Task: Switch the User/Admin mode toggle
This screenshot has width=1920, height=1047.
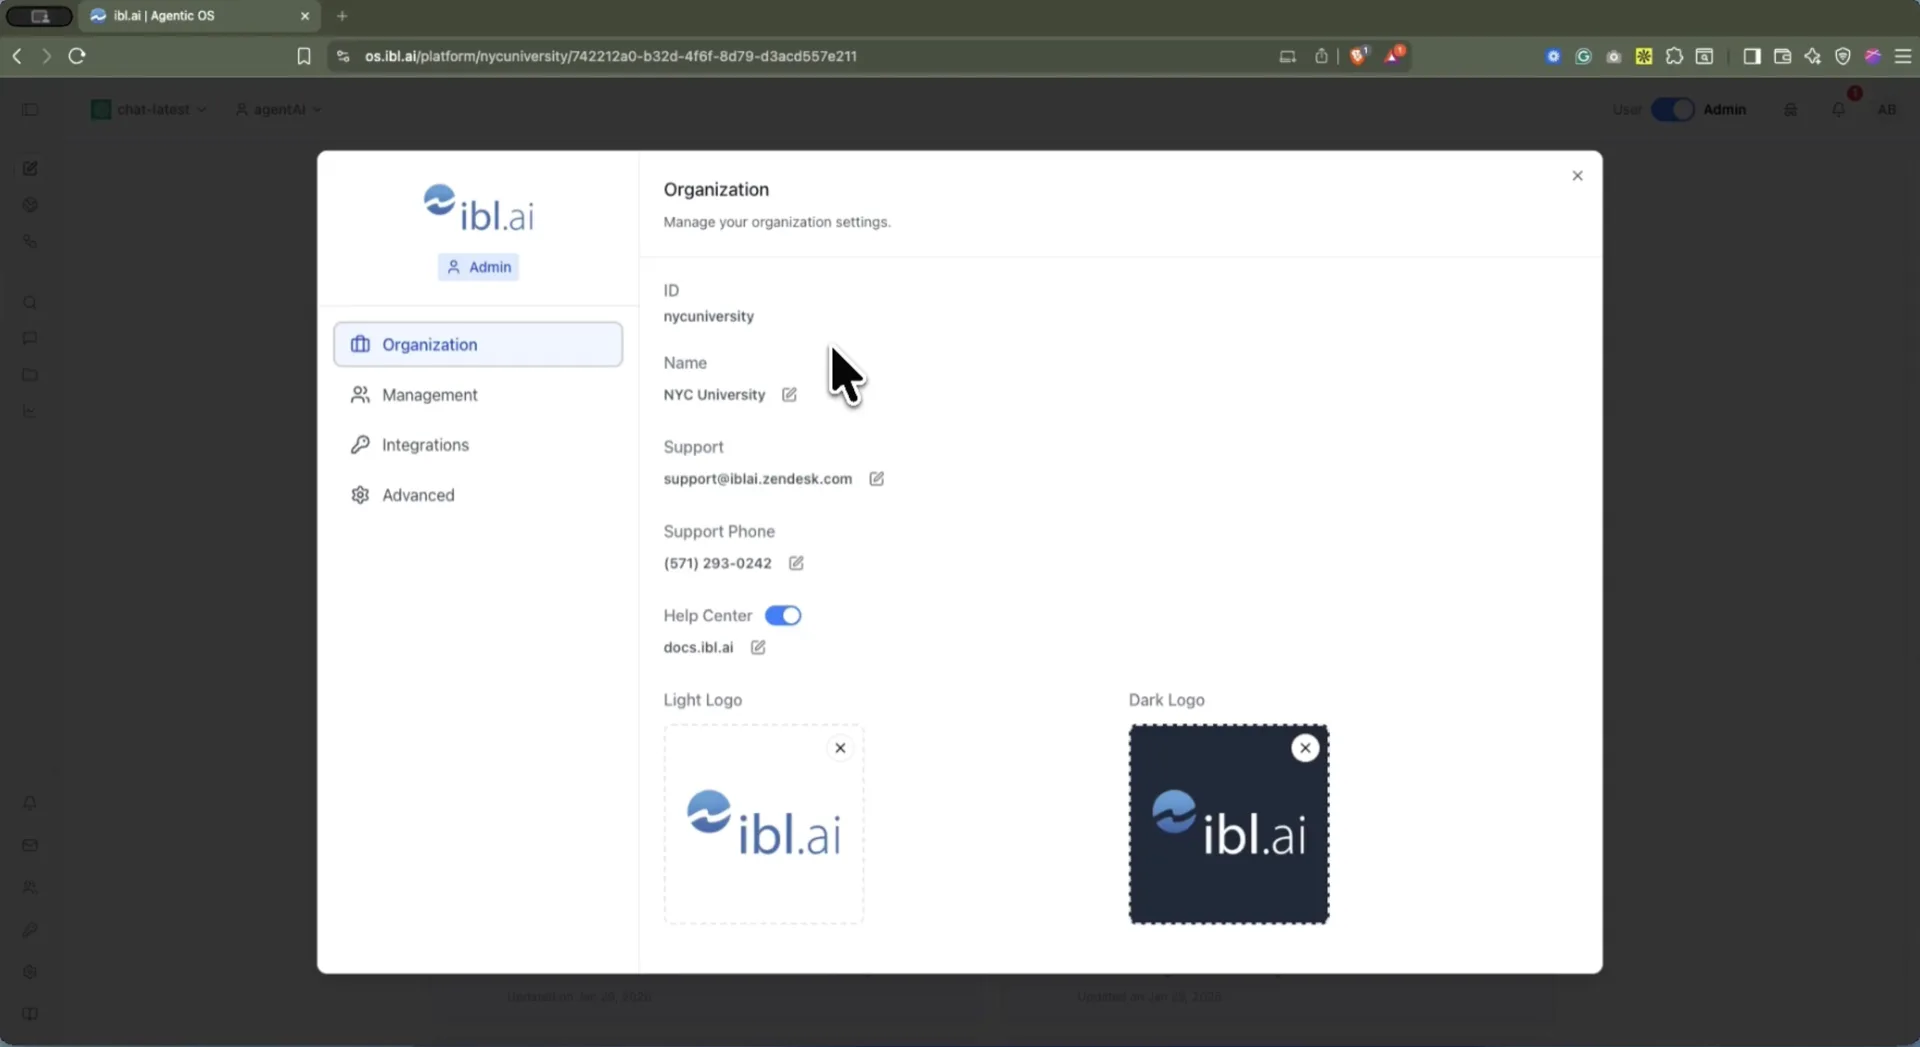Action: click(1672, 109)
